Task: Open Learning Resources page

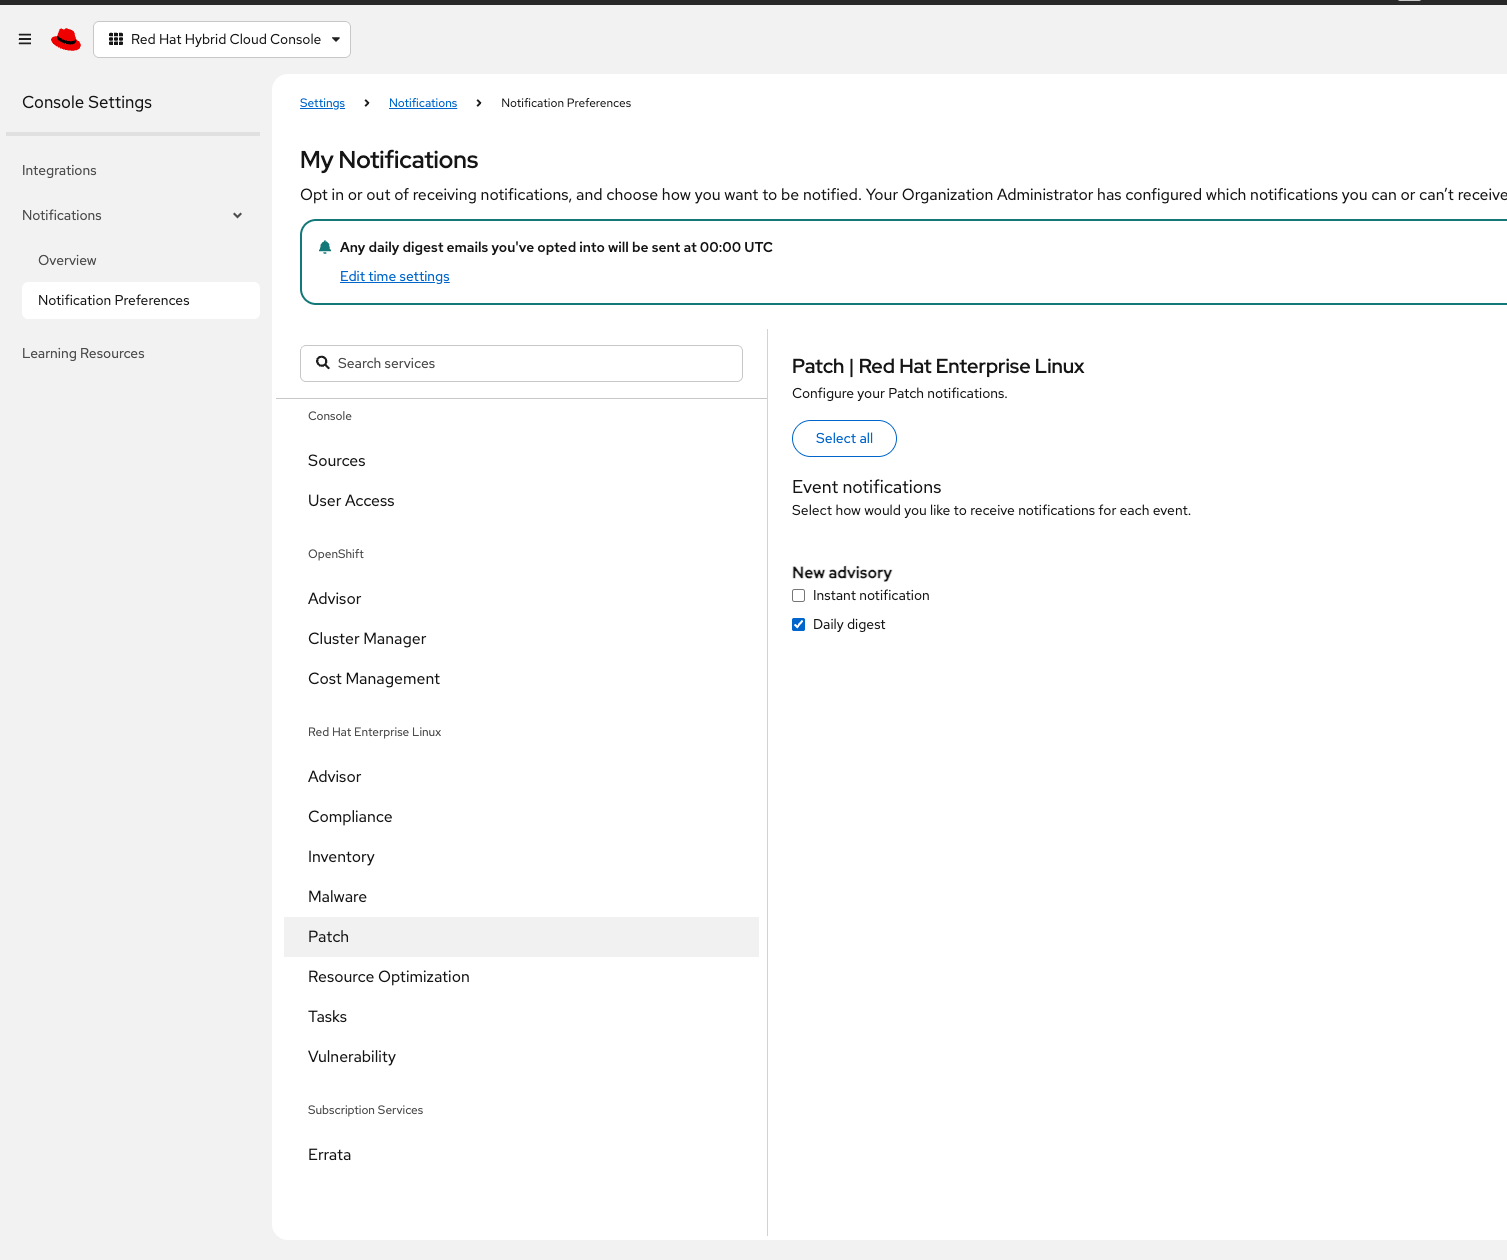Action: 83,353
